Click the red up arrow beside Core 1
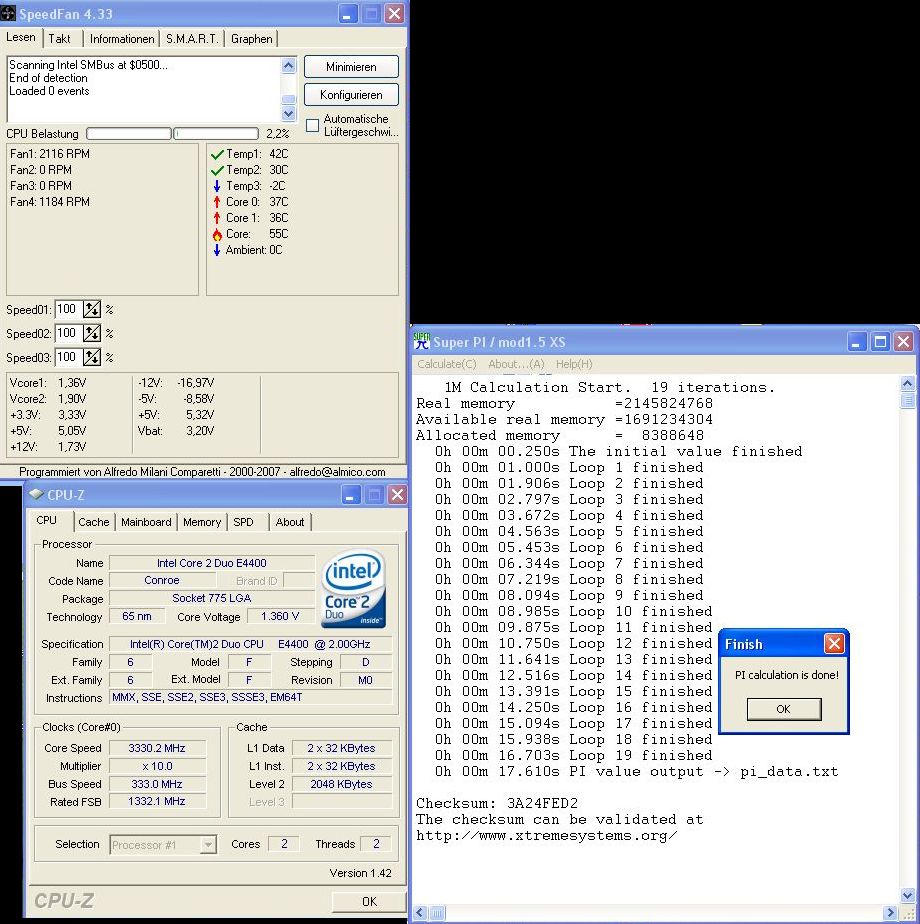920x924 pixels. pos(217,218)
